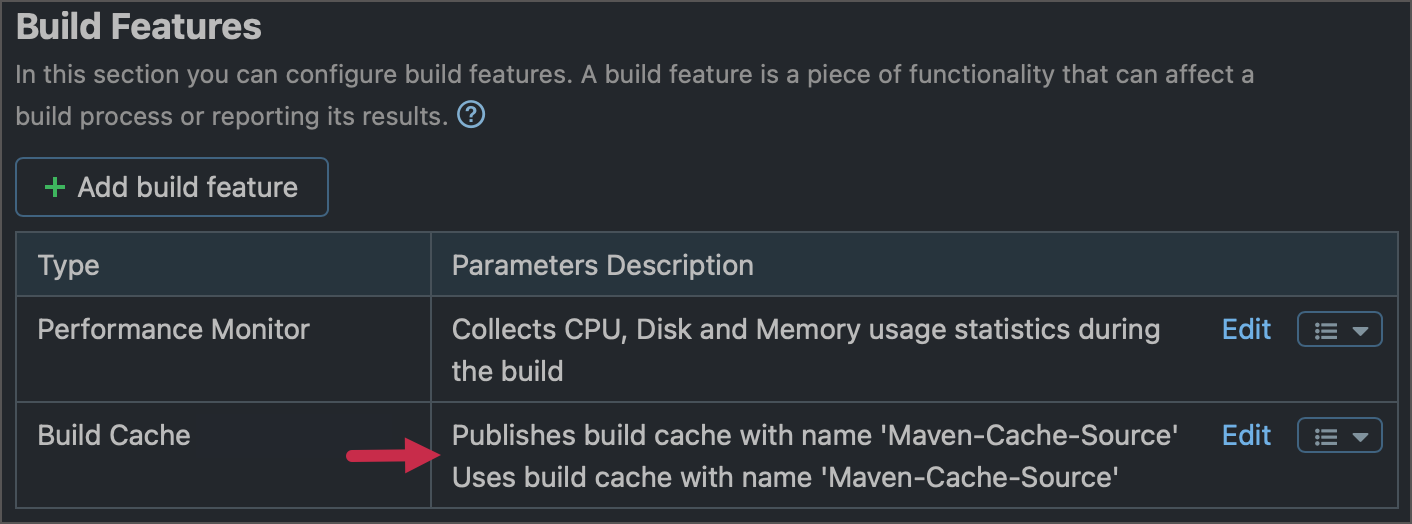Click the 'Collects CPU, Disk and Memory' description

(806, 350)
